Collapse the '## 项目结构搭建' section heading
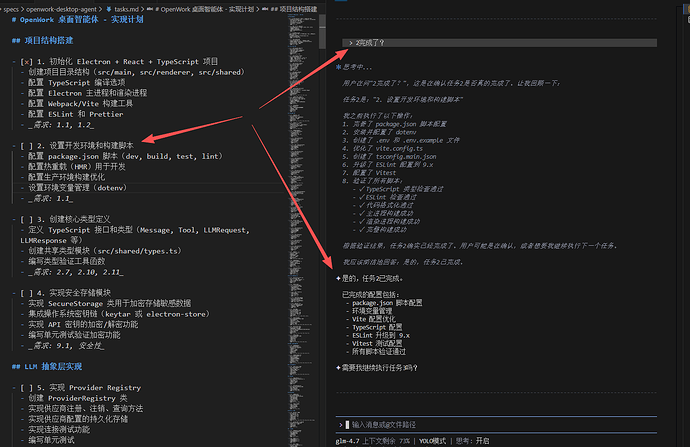 click(42, 40)
